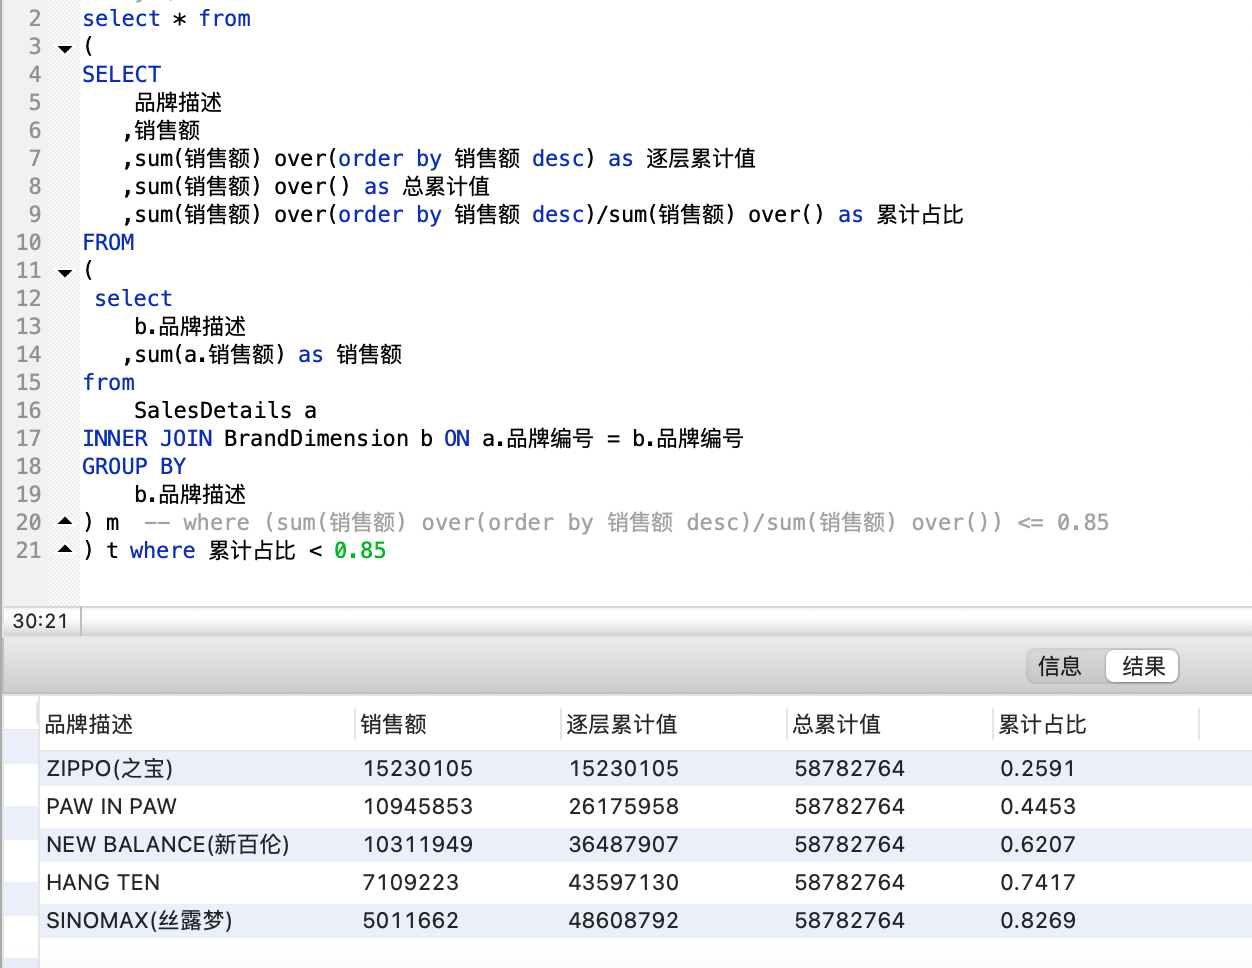Click sales value 7109223 in HANG TEN row

point(411,882)
